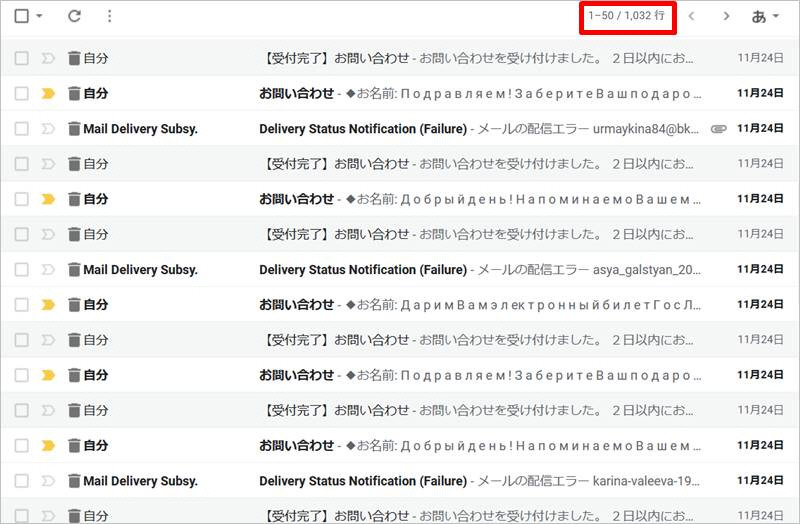Toggle importance marker on karina-valeeva email row

tap(48, 481)
